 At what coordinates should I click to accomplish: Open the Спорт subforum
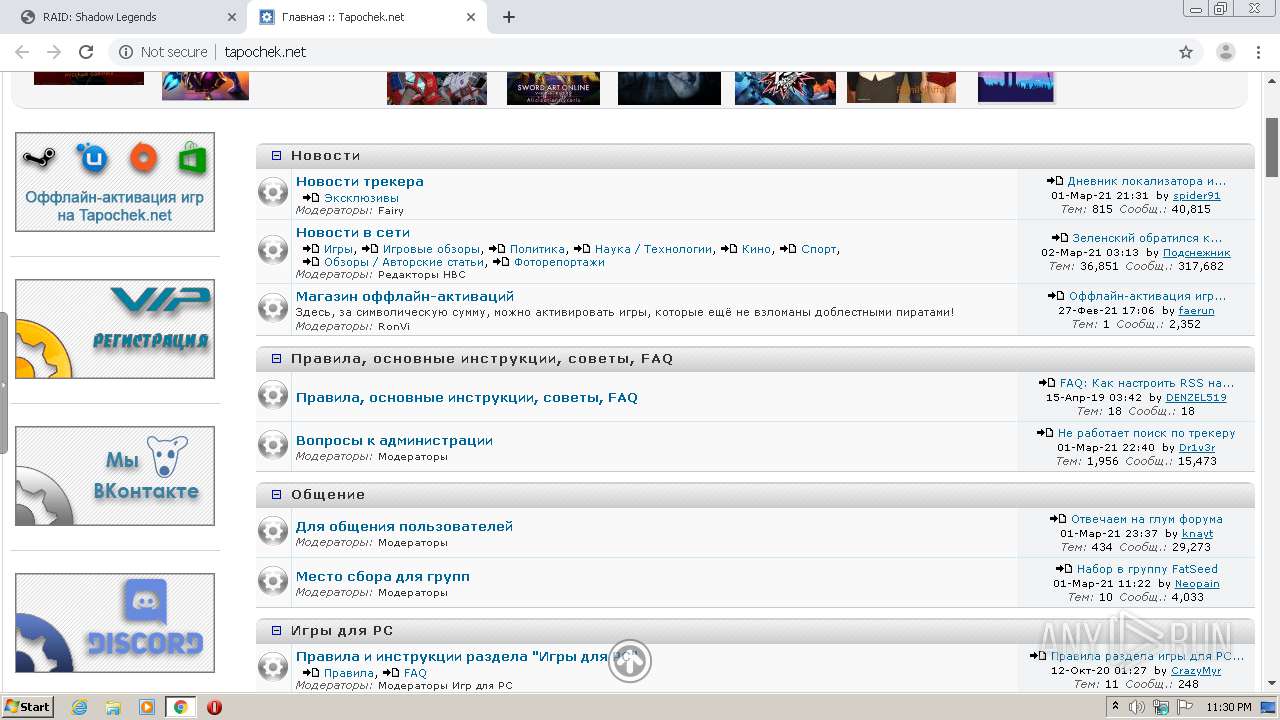pyautogui.click(x=819, y=249)
